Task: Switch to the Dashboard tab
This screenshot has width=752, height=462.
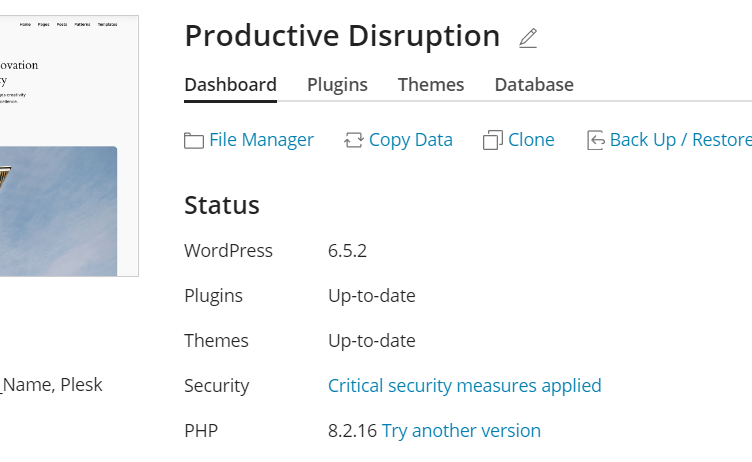Action: pos(230,85)
